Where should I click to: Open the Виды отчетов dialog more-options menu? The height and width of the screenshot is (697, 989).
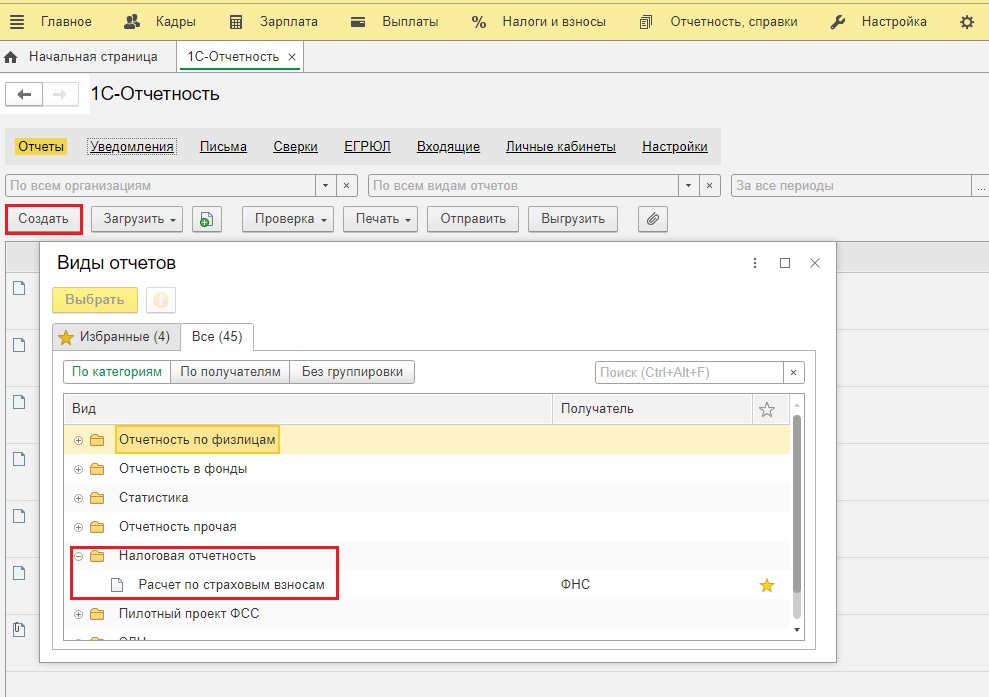(754, 263)
